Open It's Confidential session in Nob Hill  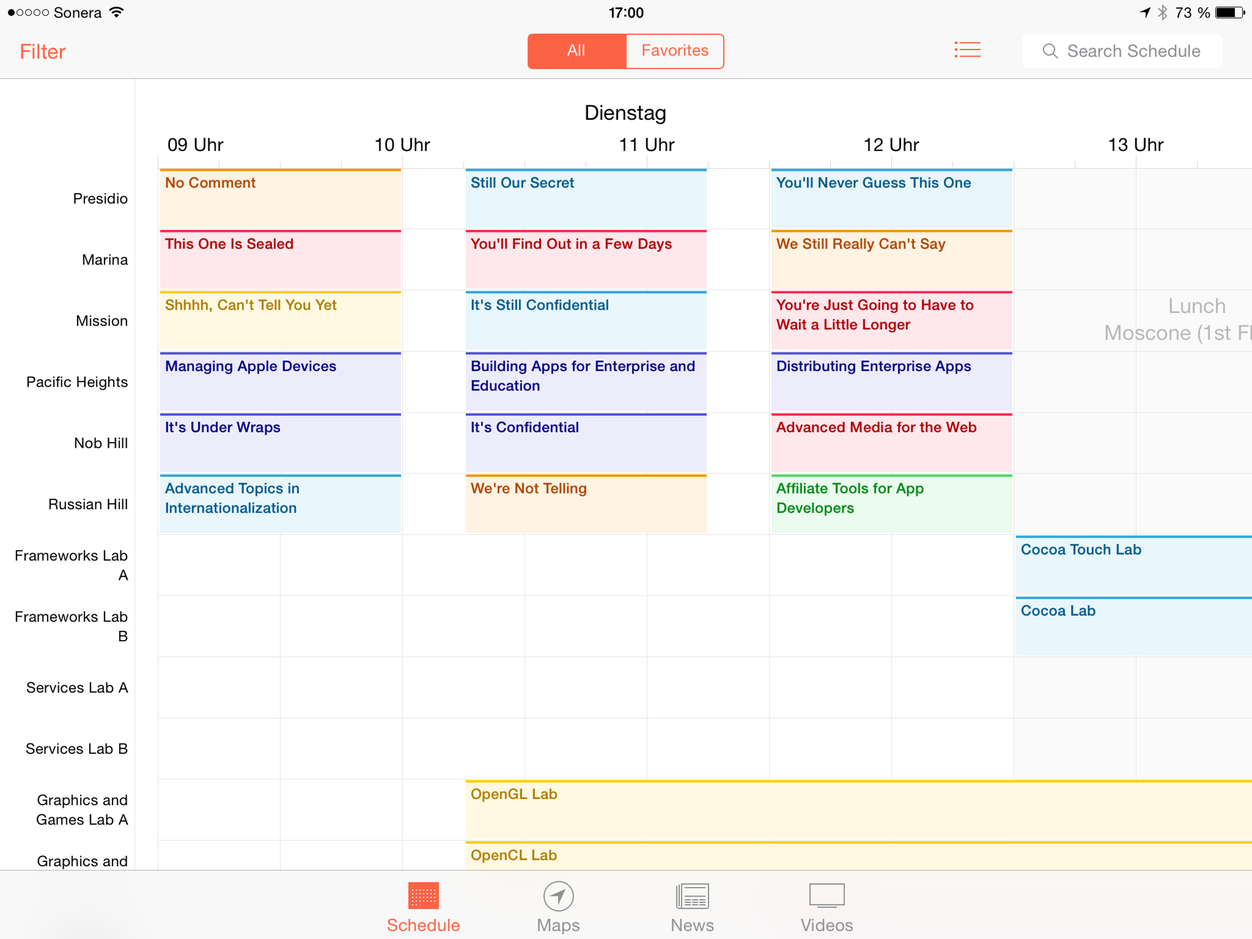(x=586, y=443)
